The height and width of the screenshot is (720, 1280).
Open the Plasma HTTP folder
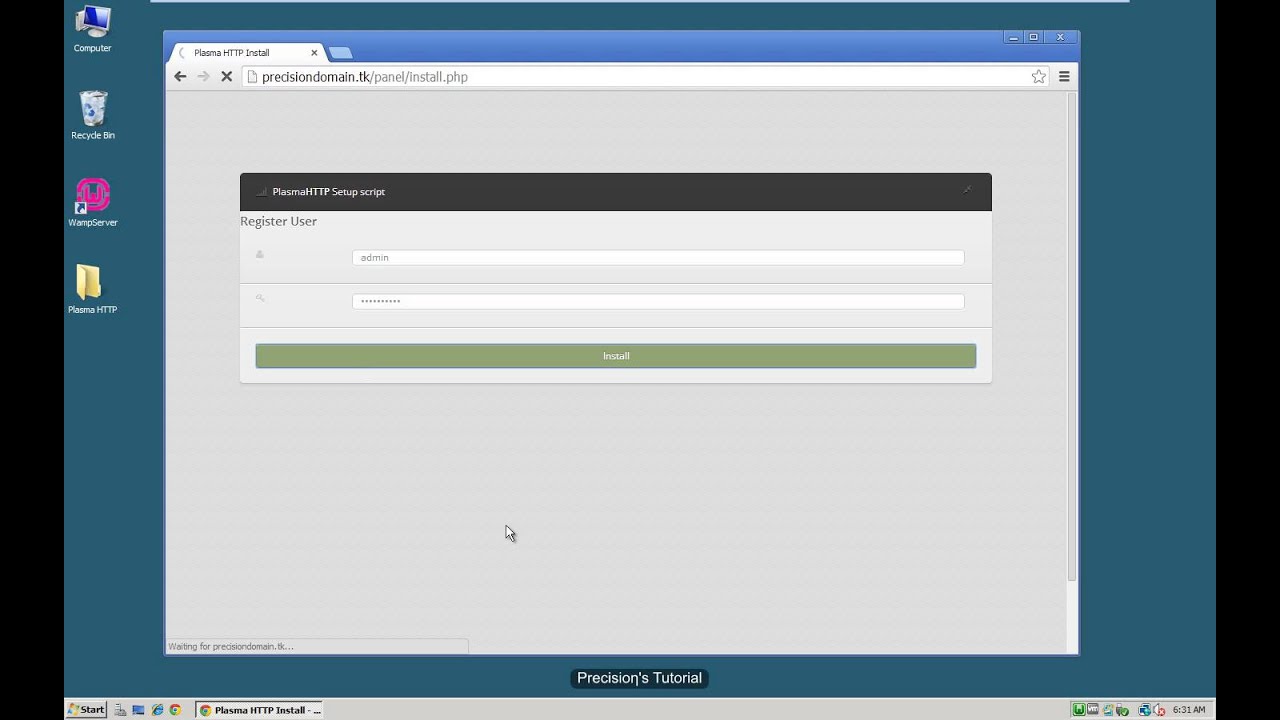[x=92, y=289]
